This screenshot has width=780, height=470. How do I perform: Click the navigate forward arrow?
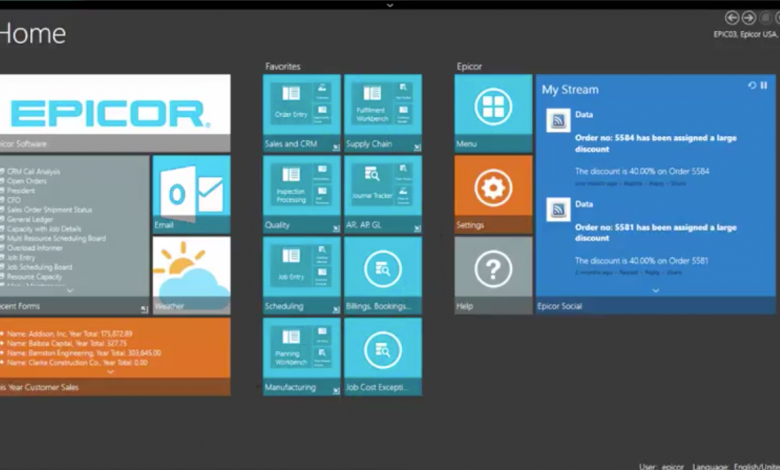click(x=749, y=18)
